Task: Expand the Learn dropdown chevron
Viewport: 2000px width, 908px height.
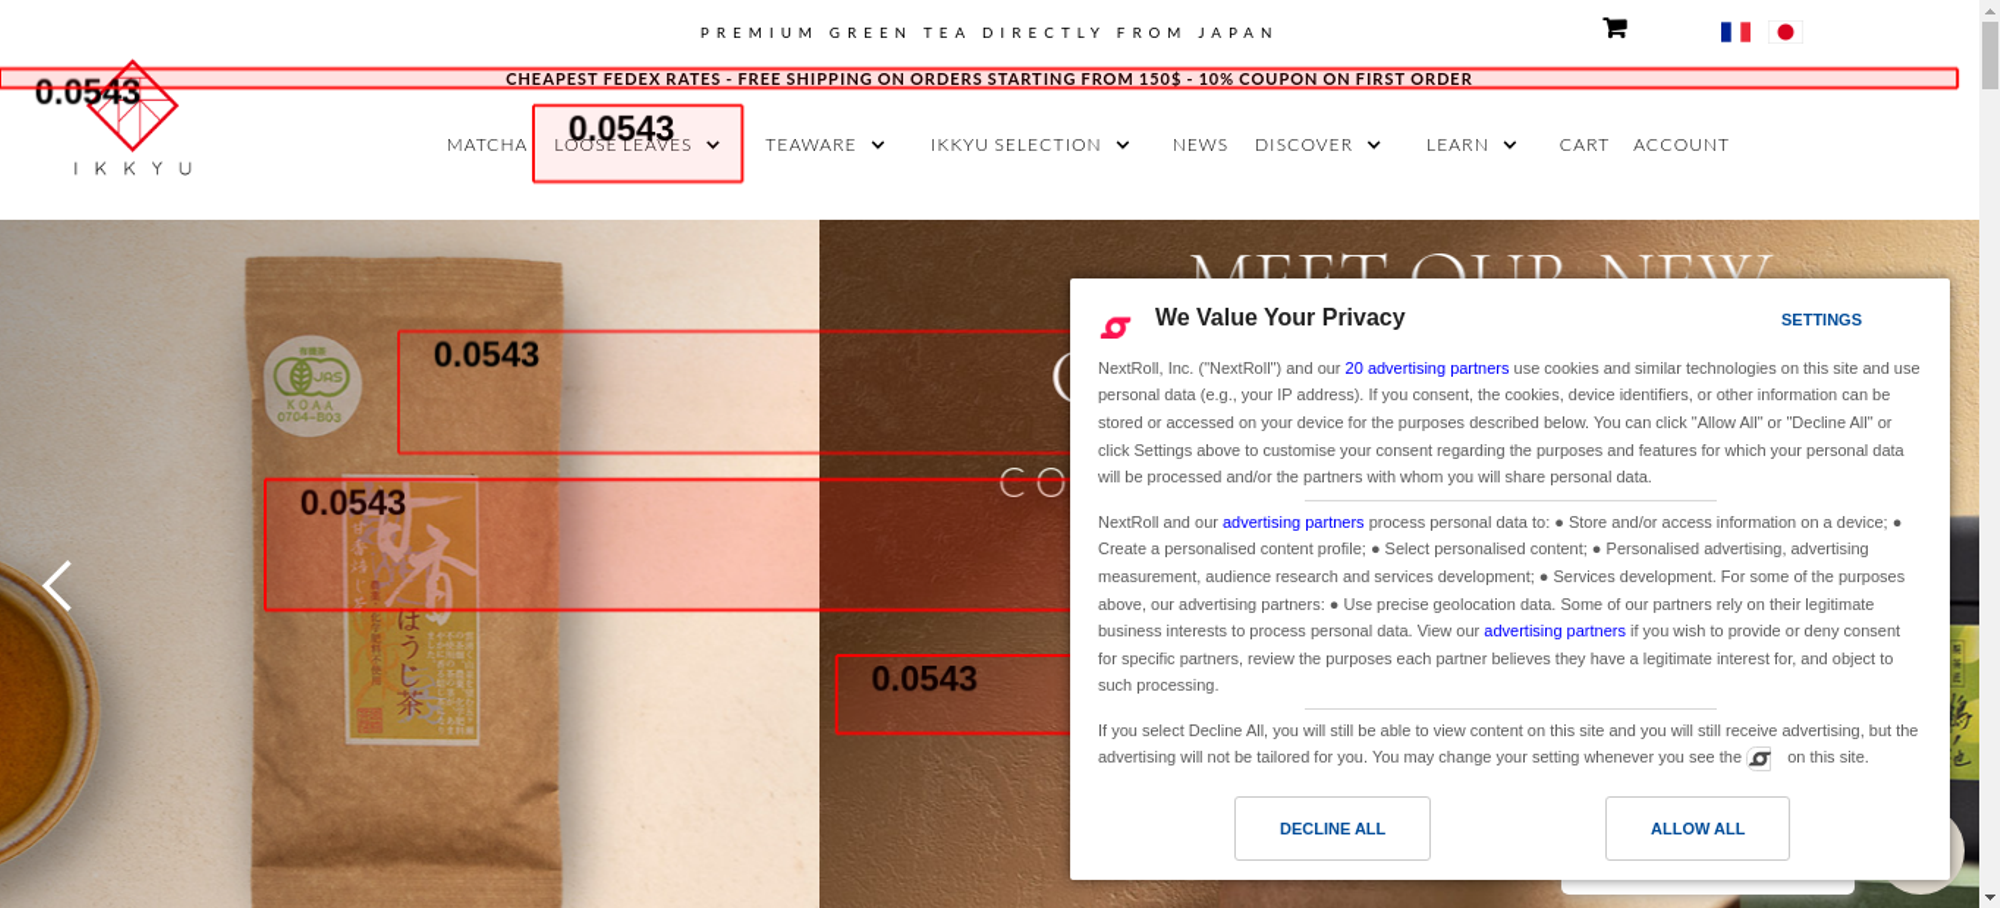Action: (x=1510, y=145)
